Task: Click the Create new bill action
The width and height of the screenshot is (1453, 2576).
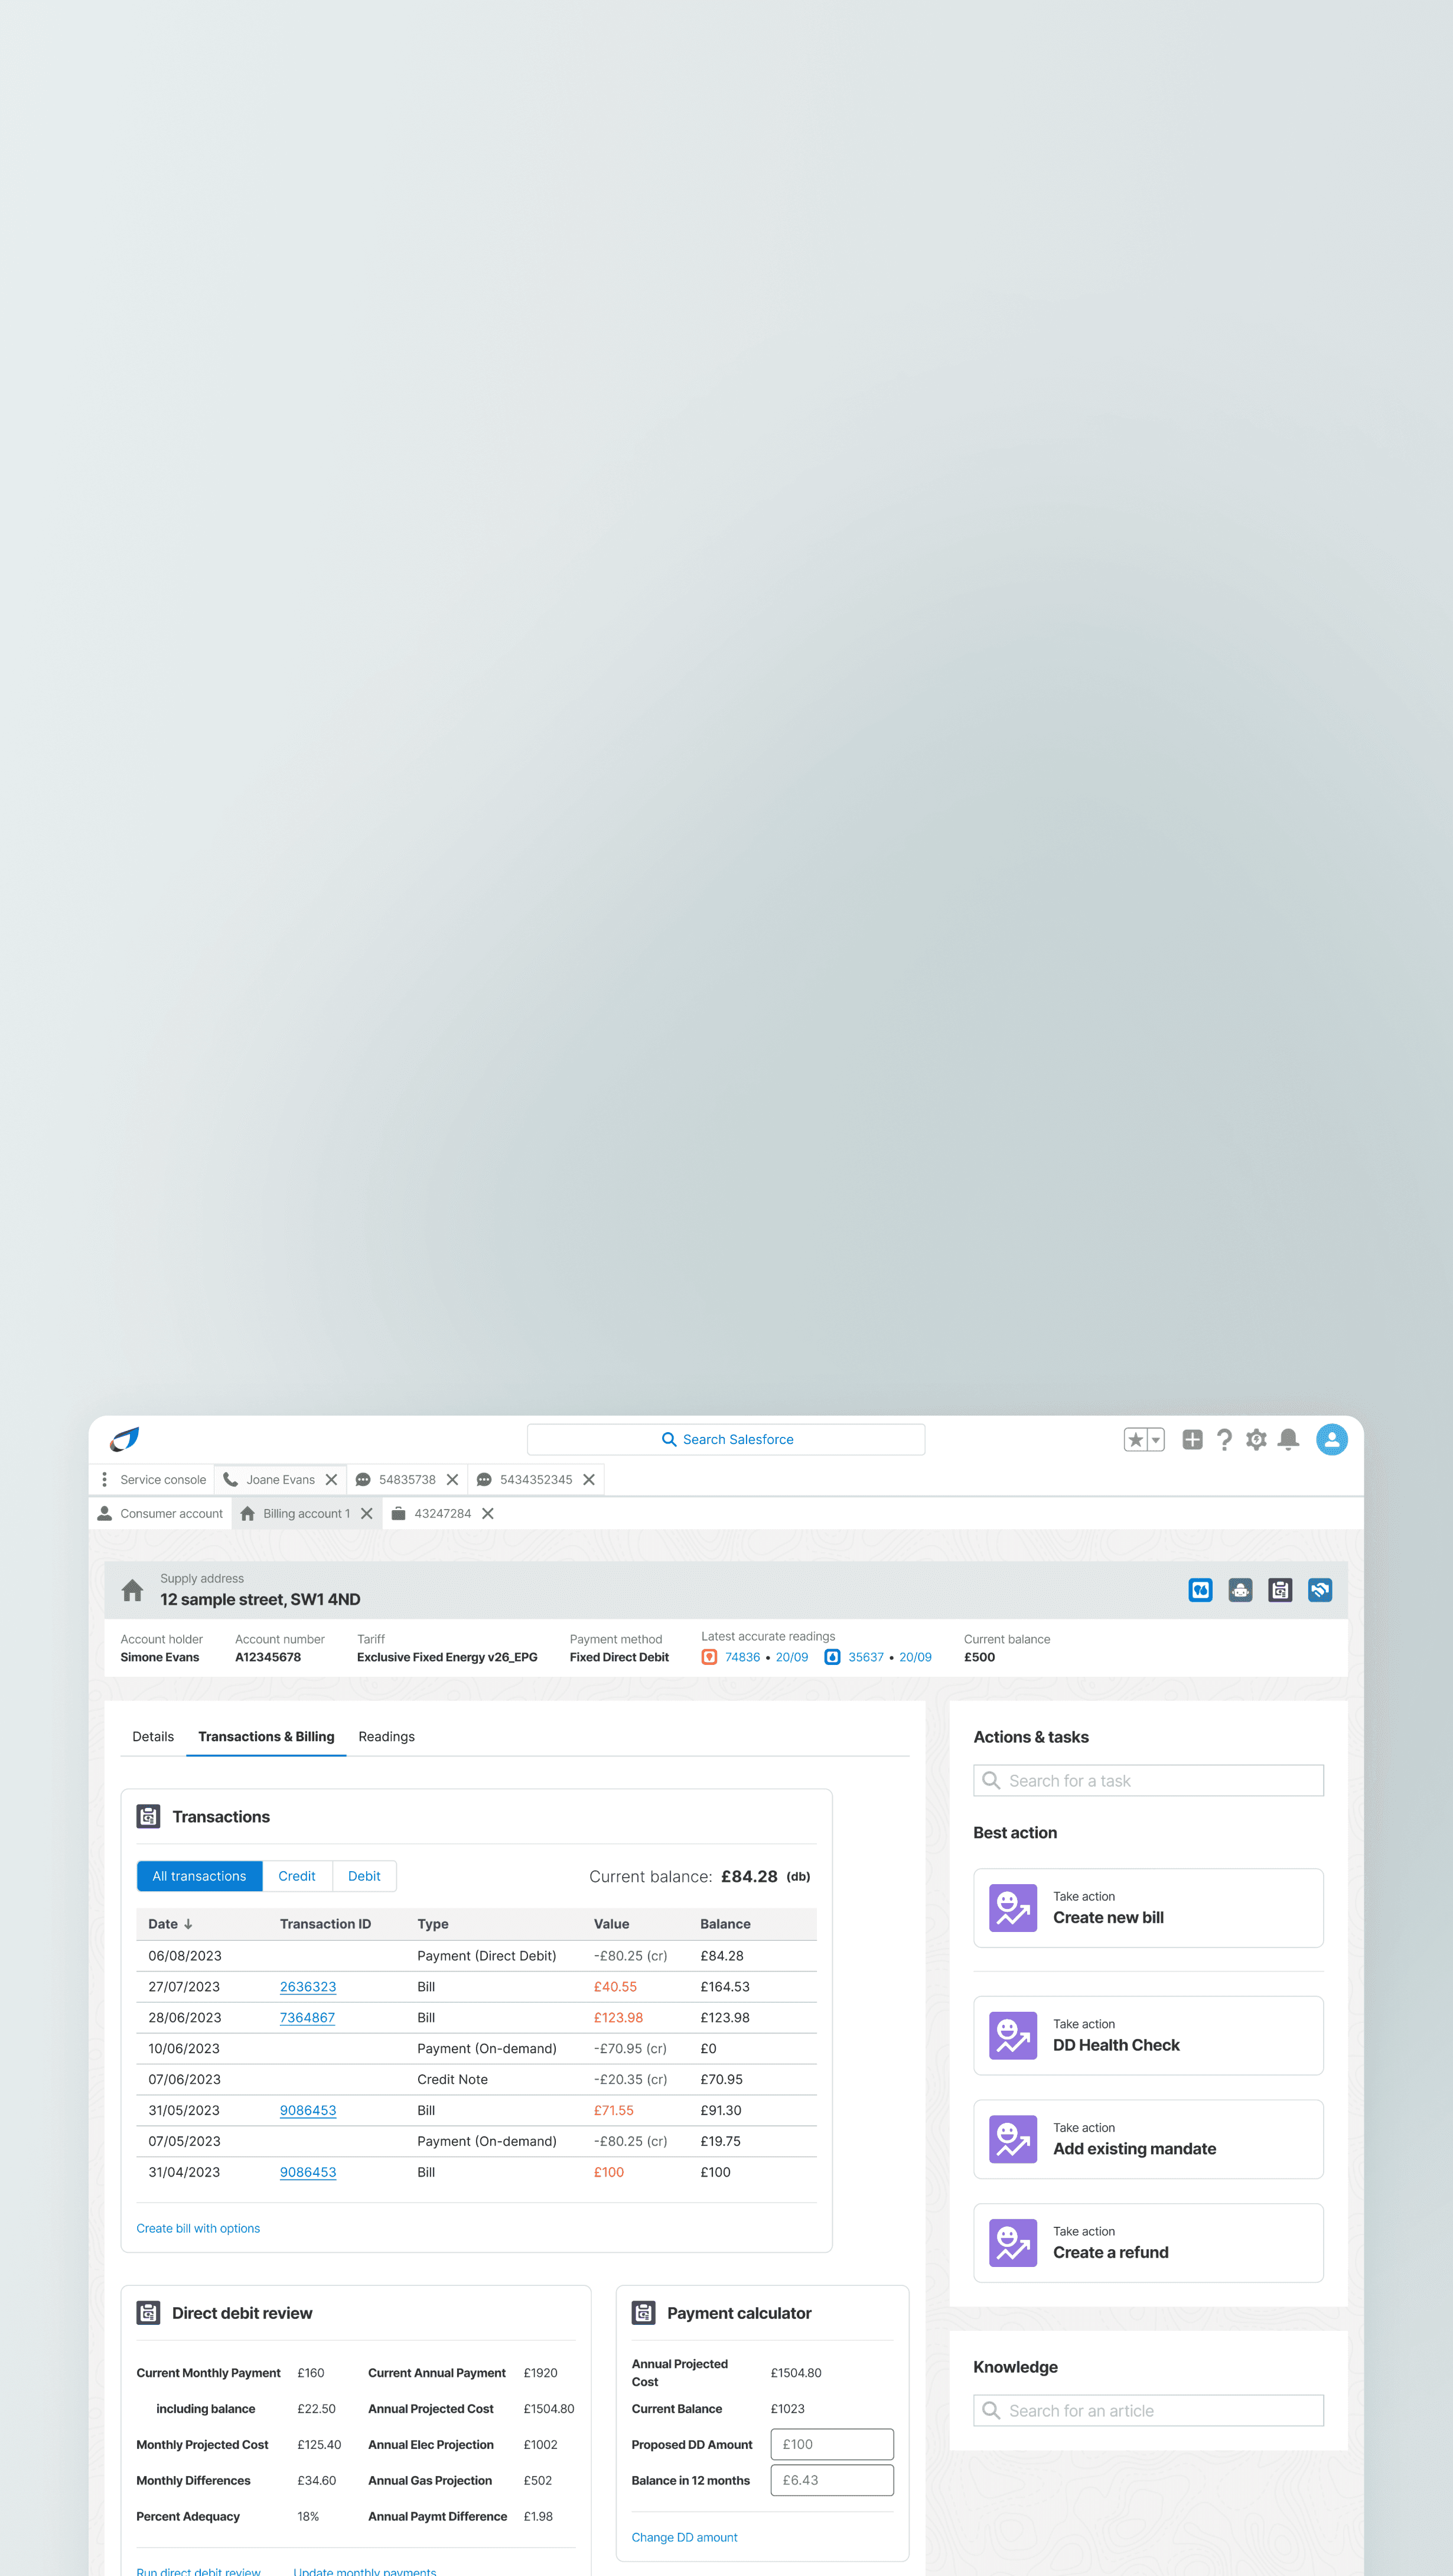Action: [x=1148, y=1908]
